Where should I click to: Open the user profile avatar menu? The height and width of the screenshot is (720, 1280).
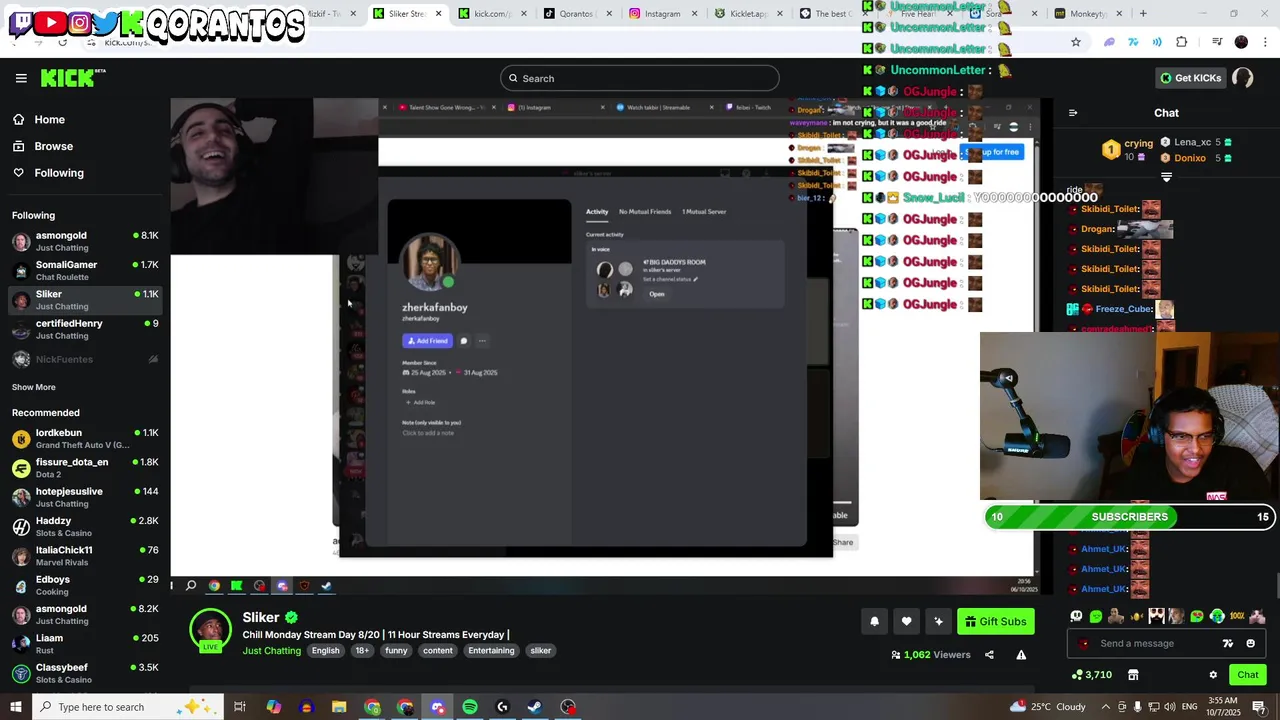click(1243, 78)
